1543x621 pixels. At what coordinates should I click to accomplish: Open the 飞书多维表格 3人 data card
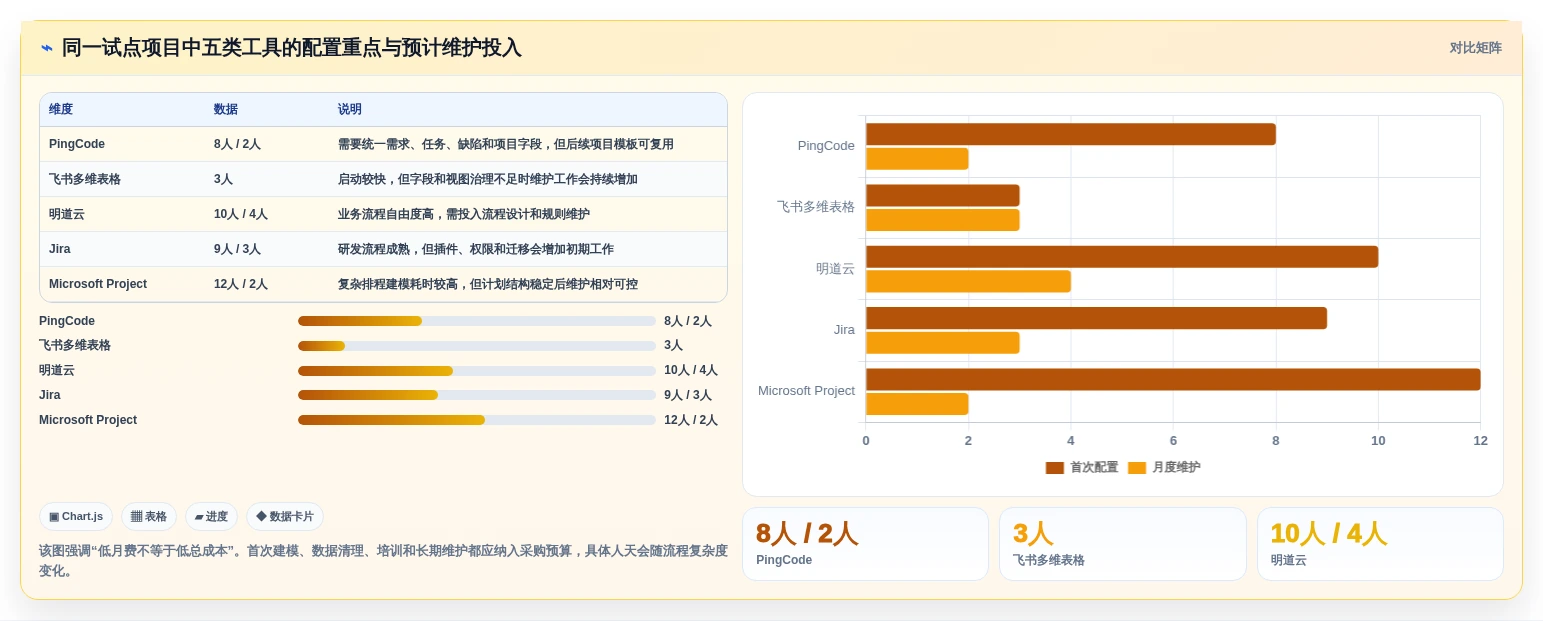click(x=1123, y=544)
